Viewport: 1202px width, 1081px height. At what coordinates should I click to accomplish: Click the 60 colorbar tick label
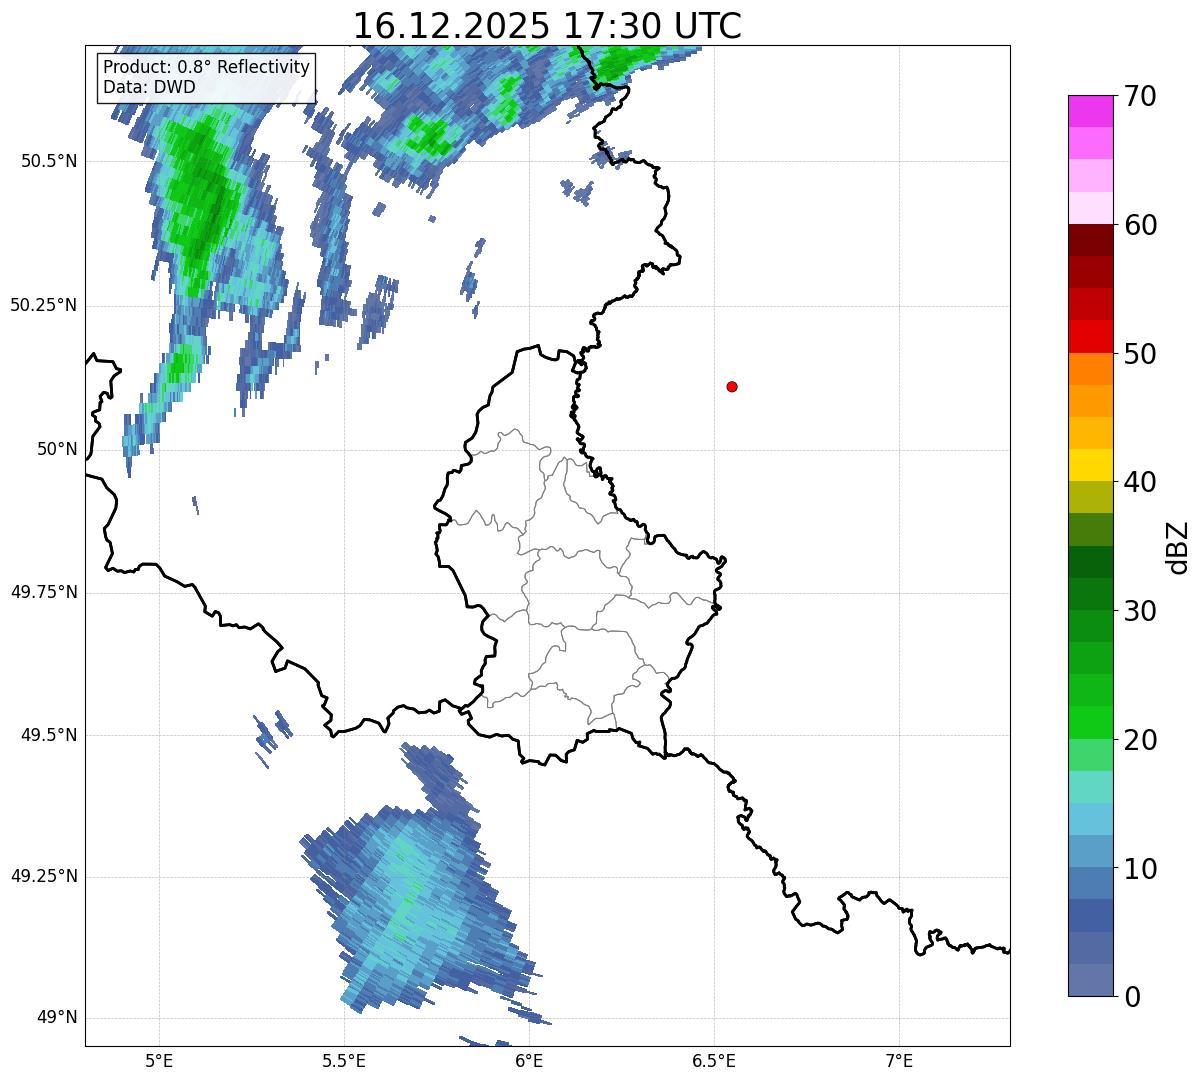tap(1140, 225)
